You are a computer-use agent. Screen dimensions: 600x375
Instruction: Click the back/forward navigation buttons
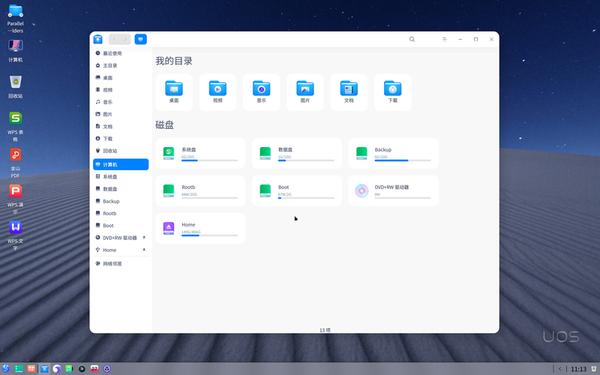point(120,39)
